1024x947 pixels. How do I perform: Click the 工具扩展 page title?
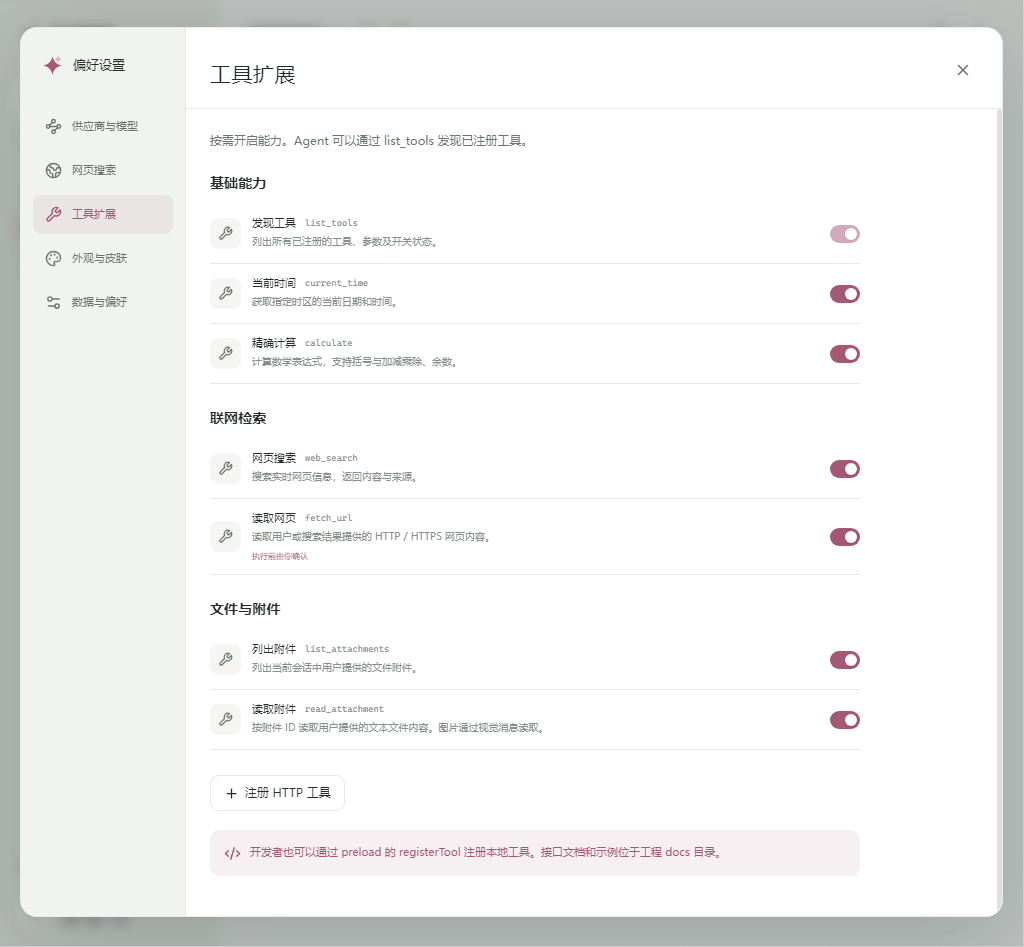pyautogui.click(x=253, y=74)
